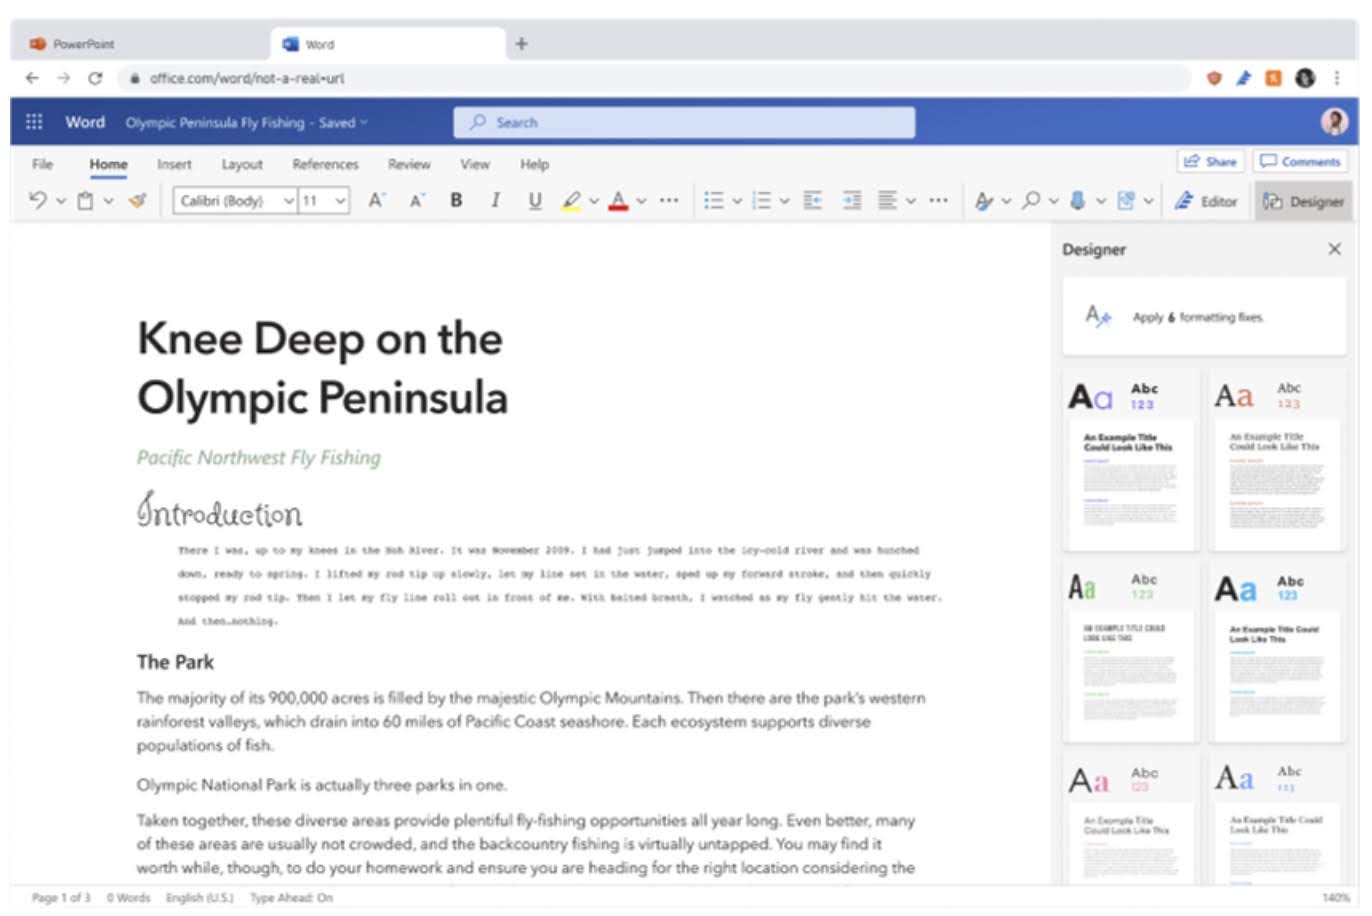Screen dimensions: 1372x916
Task: Increase font size with the larger A
Action: click(376, 200)
